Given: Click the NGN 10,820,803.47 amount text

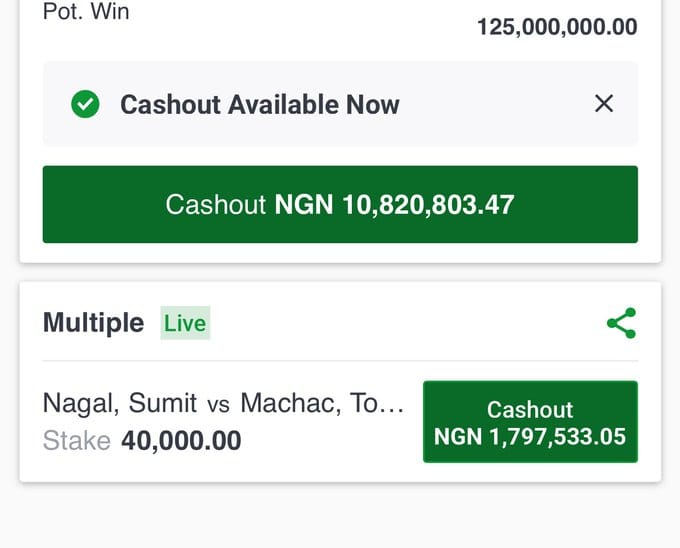Looking at the screenshot, I should [x=394, y=205].
